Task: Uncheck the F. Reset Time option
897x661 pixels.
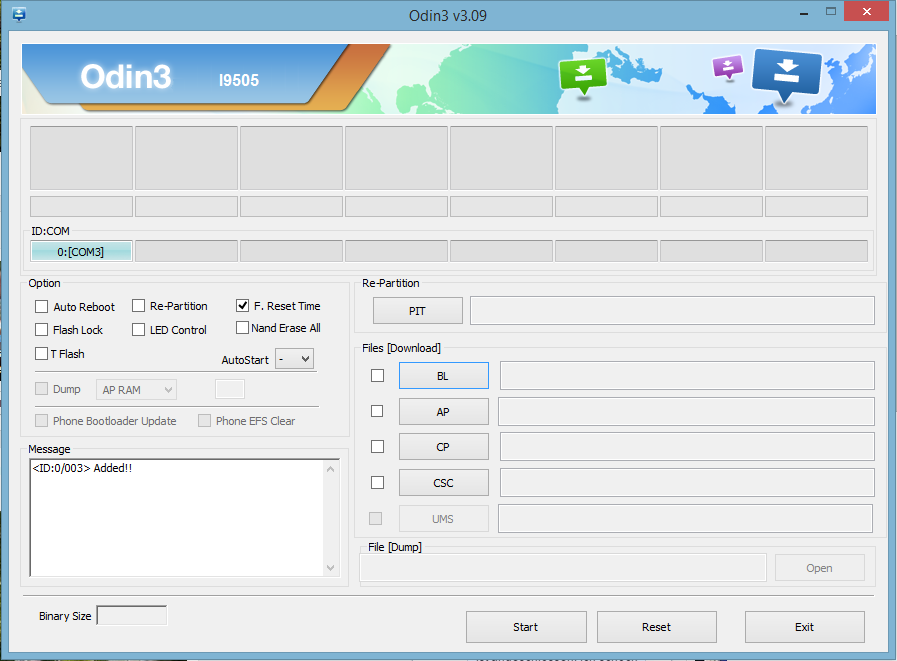Action: click(x=243, y=306)
